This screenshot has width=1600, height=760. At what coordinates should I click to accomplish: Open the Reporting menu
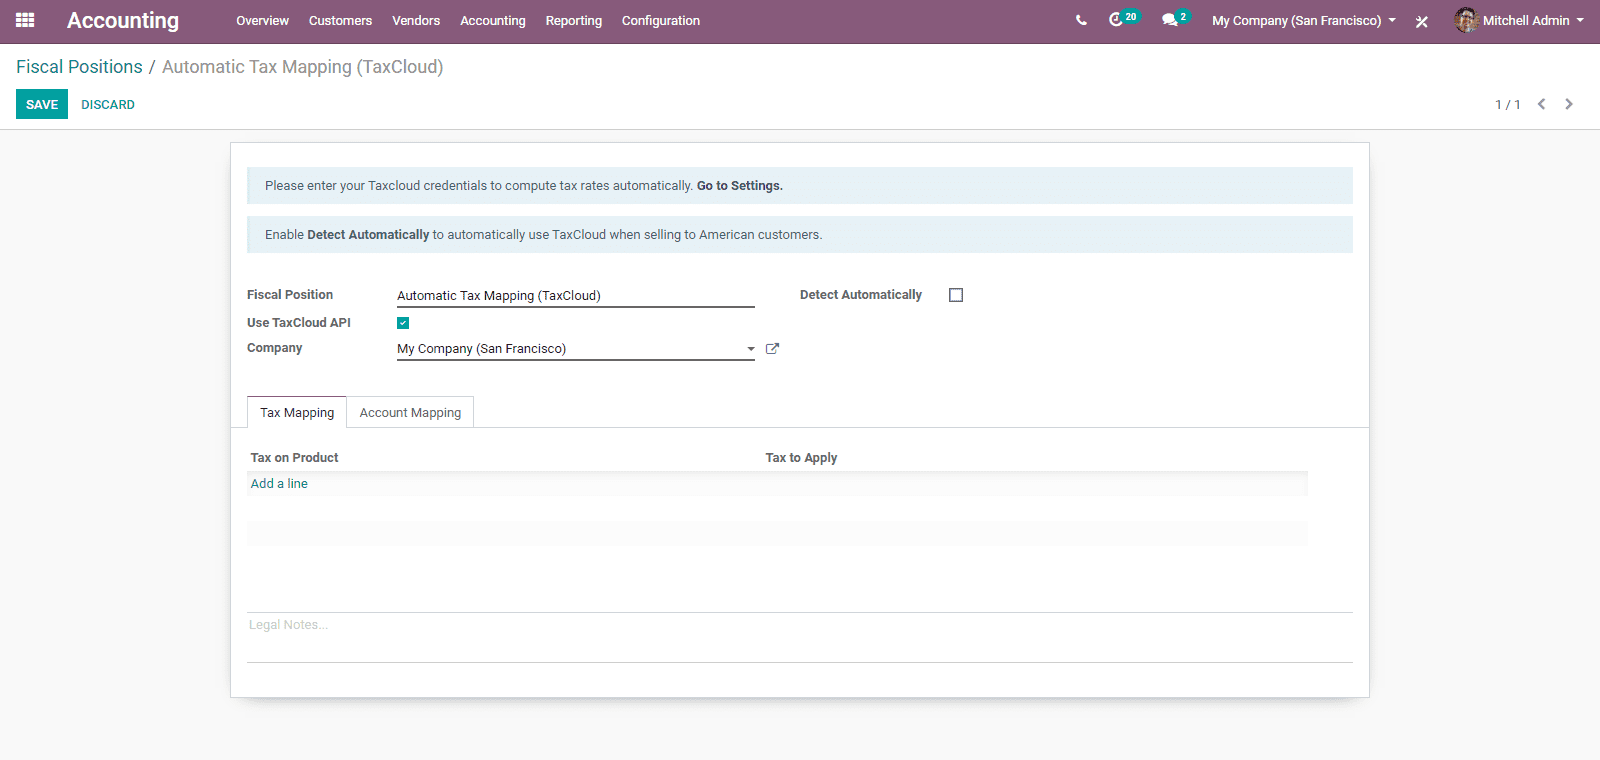tap(573, 20)
